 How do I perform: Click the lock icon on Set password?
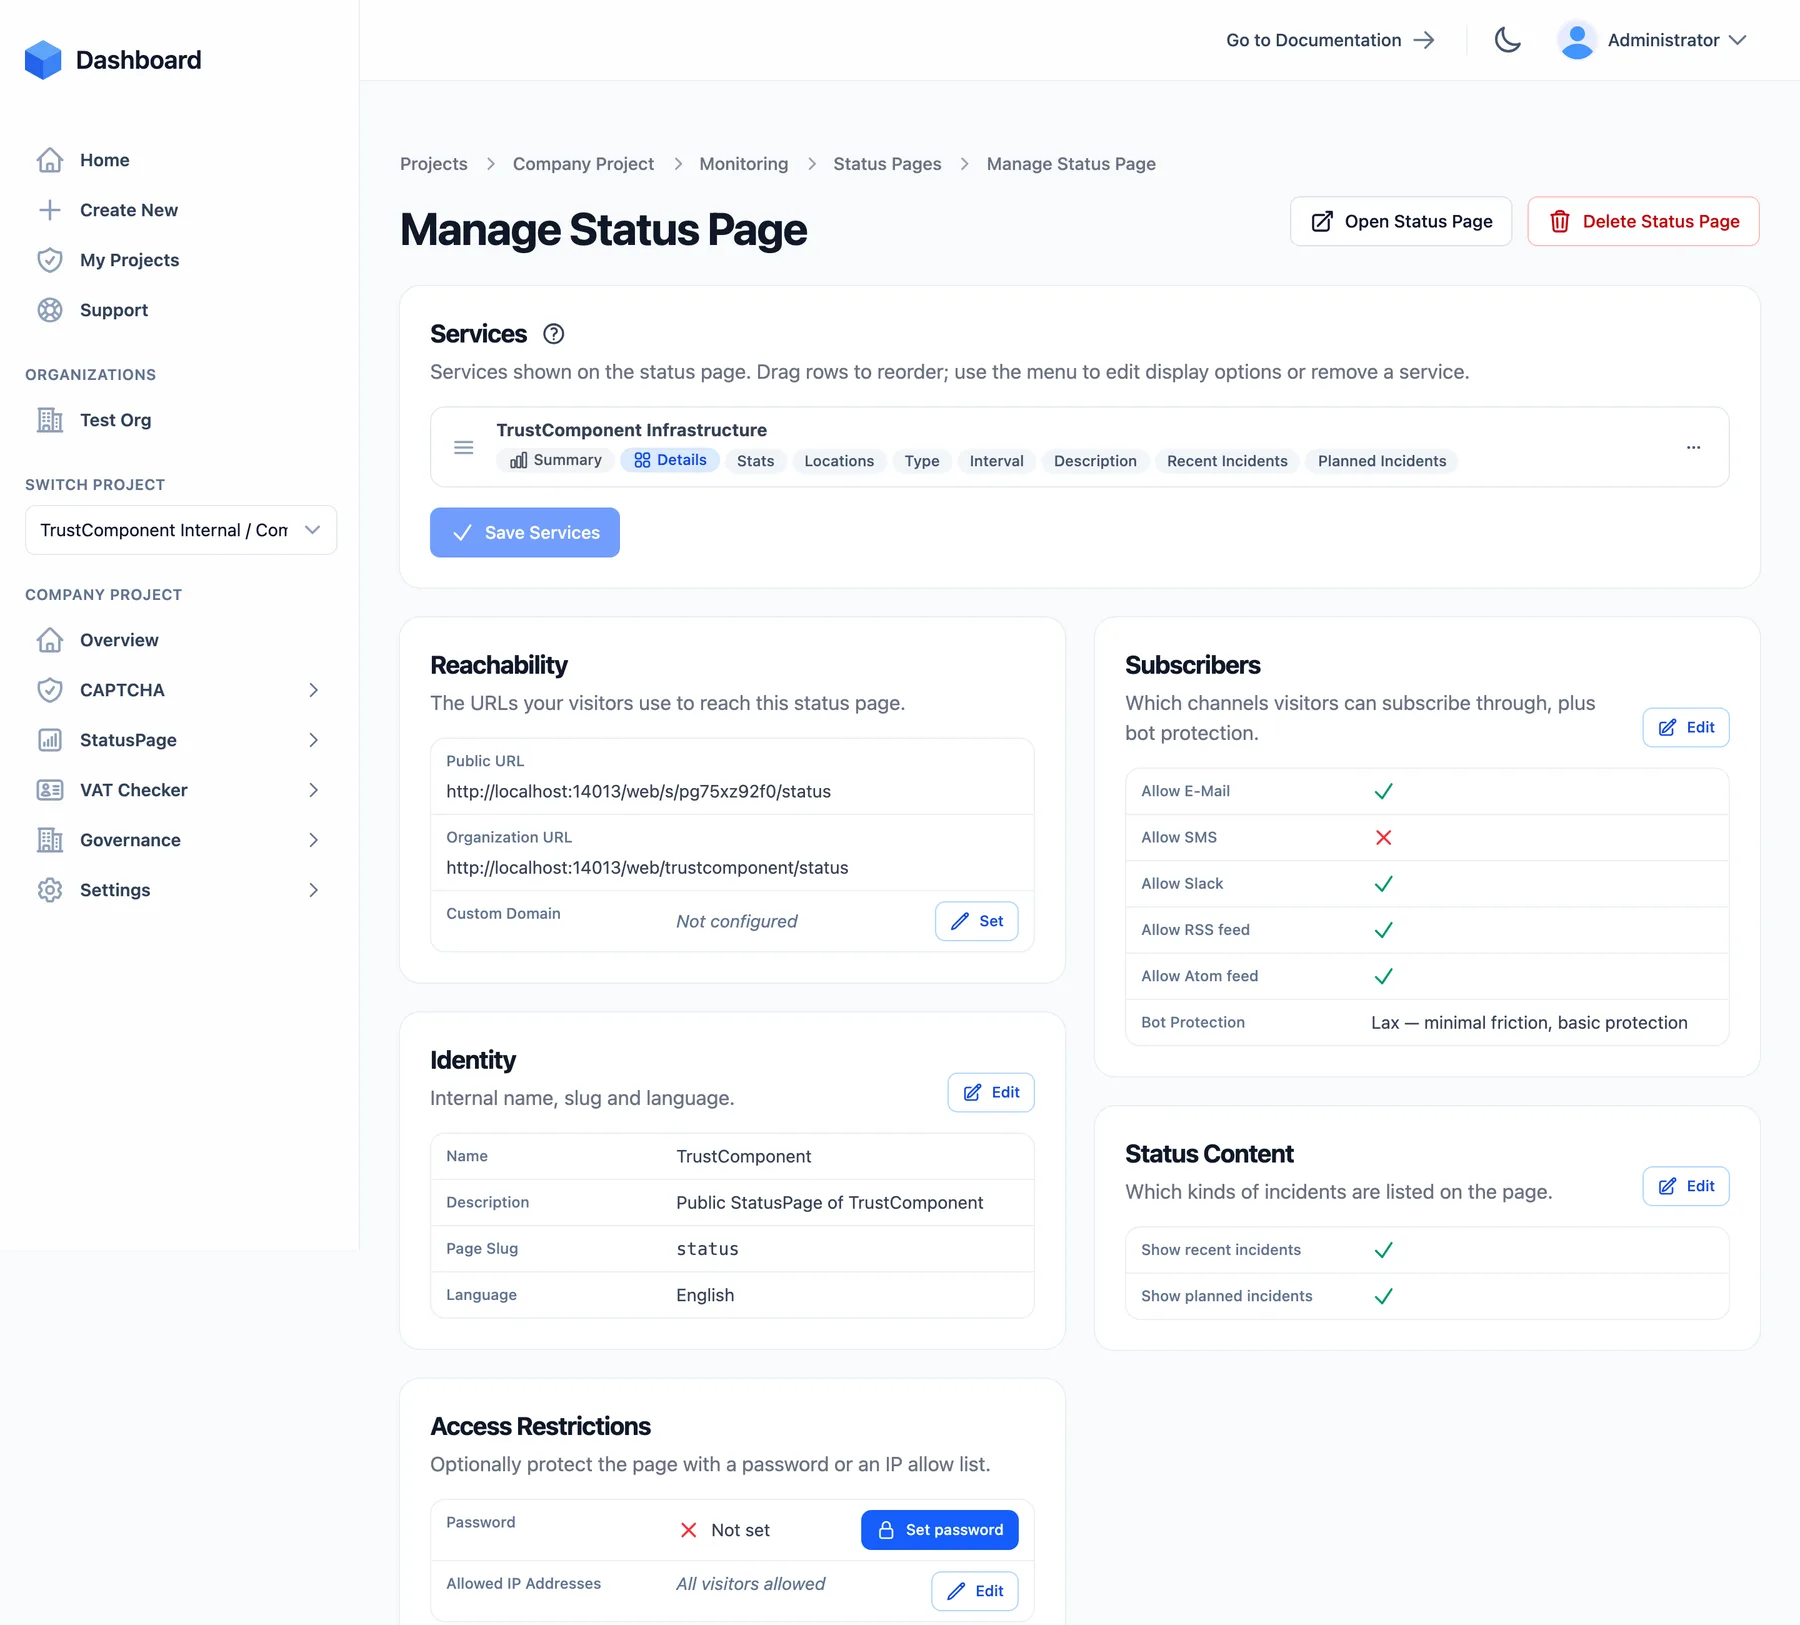point(886,1530)
